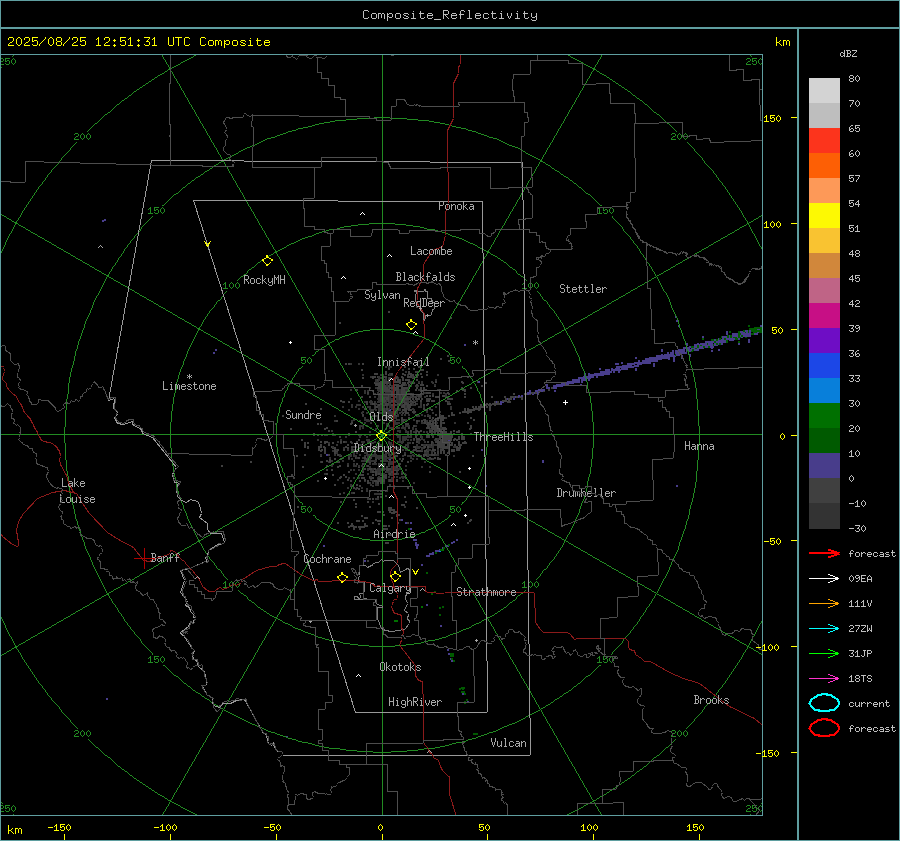Click the radar center diamond near Didsbury
Screen dimensions: 900x841
(x=381, y=436)
